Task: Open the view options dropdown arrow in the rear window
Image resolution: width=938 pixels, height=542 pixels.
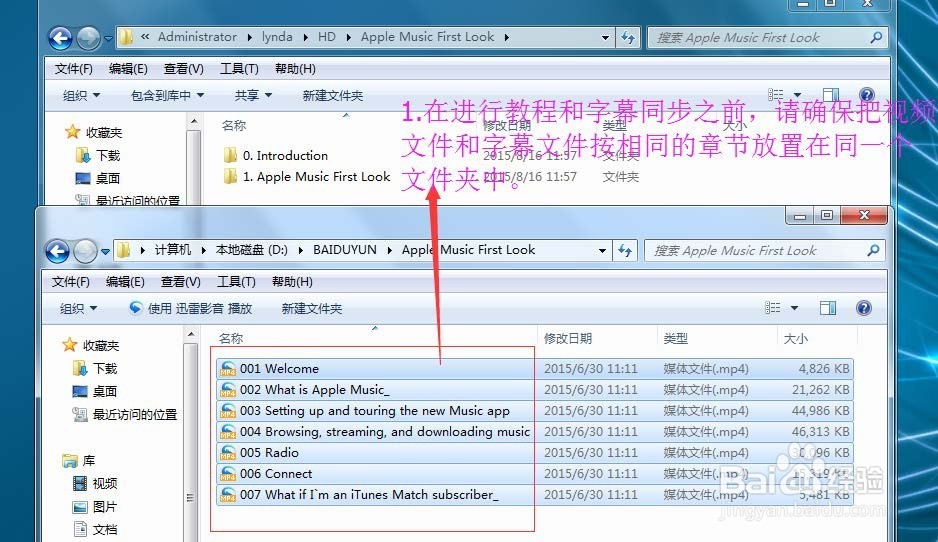Action: point(797,95)
